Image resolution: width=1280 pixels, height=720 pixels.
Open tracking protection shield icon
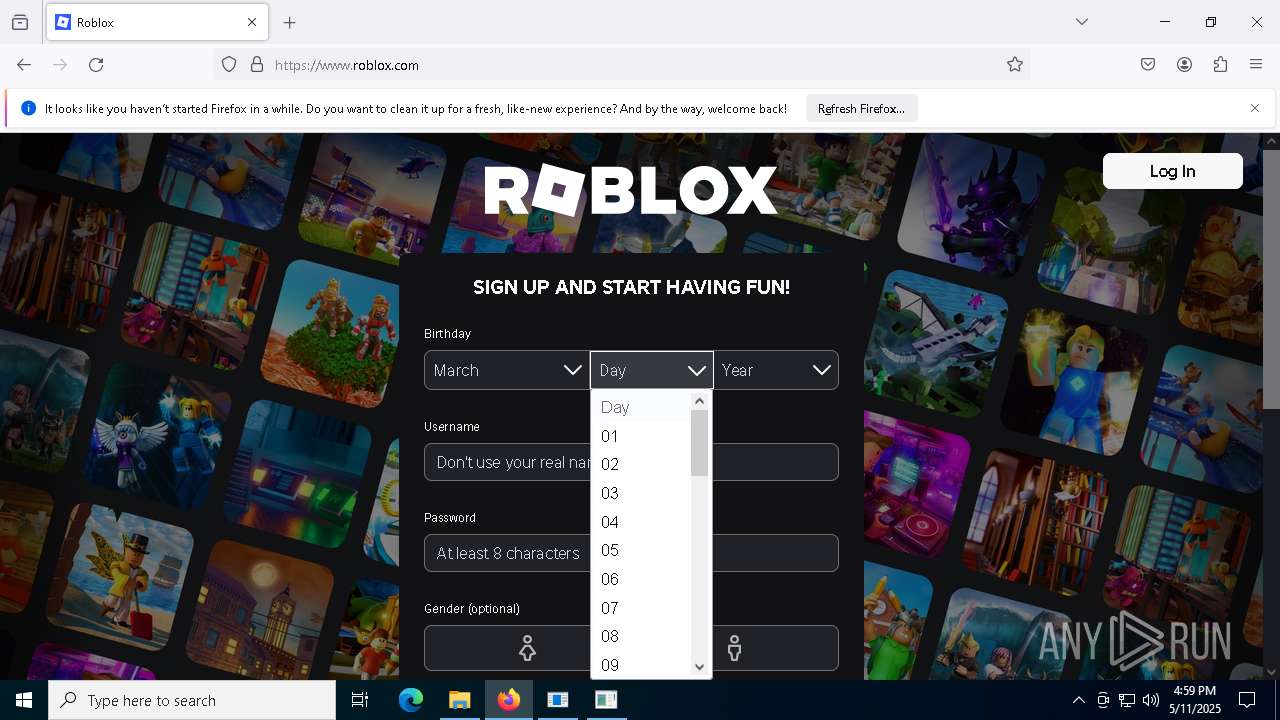click(x=229, y=65)
